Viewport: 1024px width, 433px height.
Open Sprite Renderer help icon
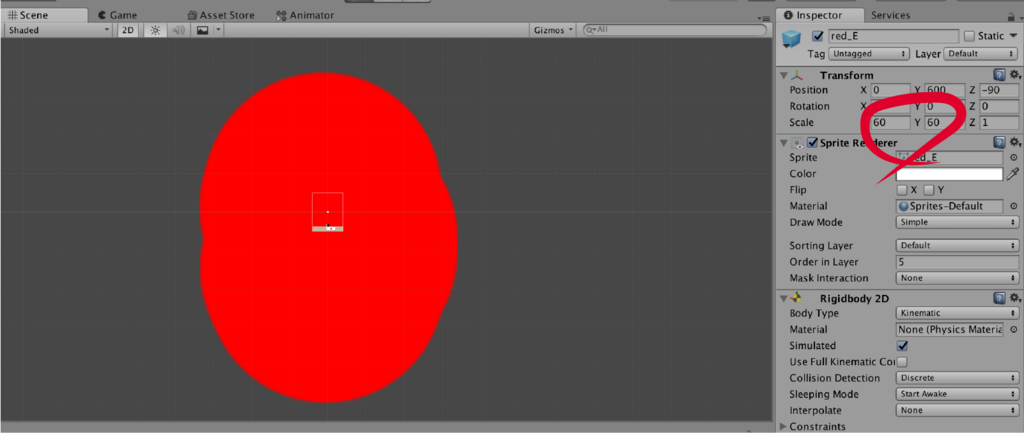[x=999, y=142]
